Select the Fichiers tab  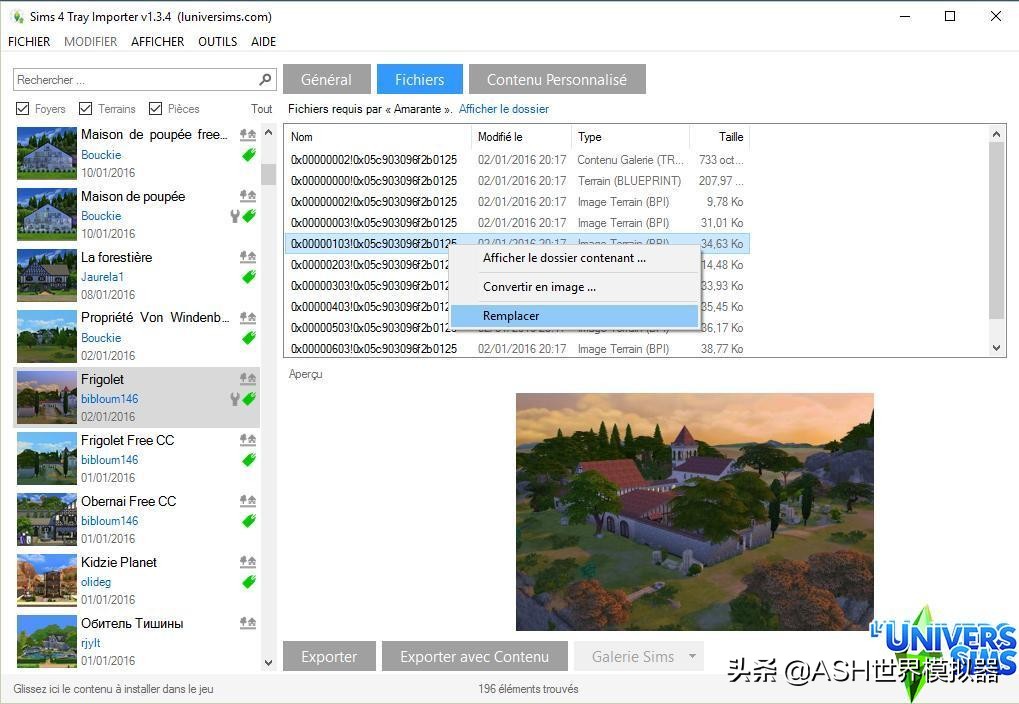[419, 79]
